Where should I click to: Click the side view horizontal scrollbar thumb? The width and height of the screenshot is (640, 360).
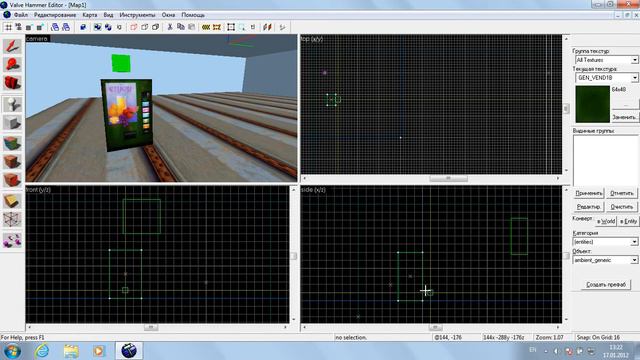(435, 327)
